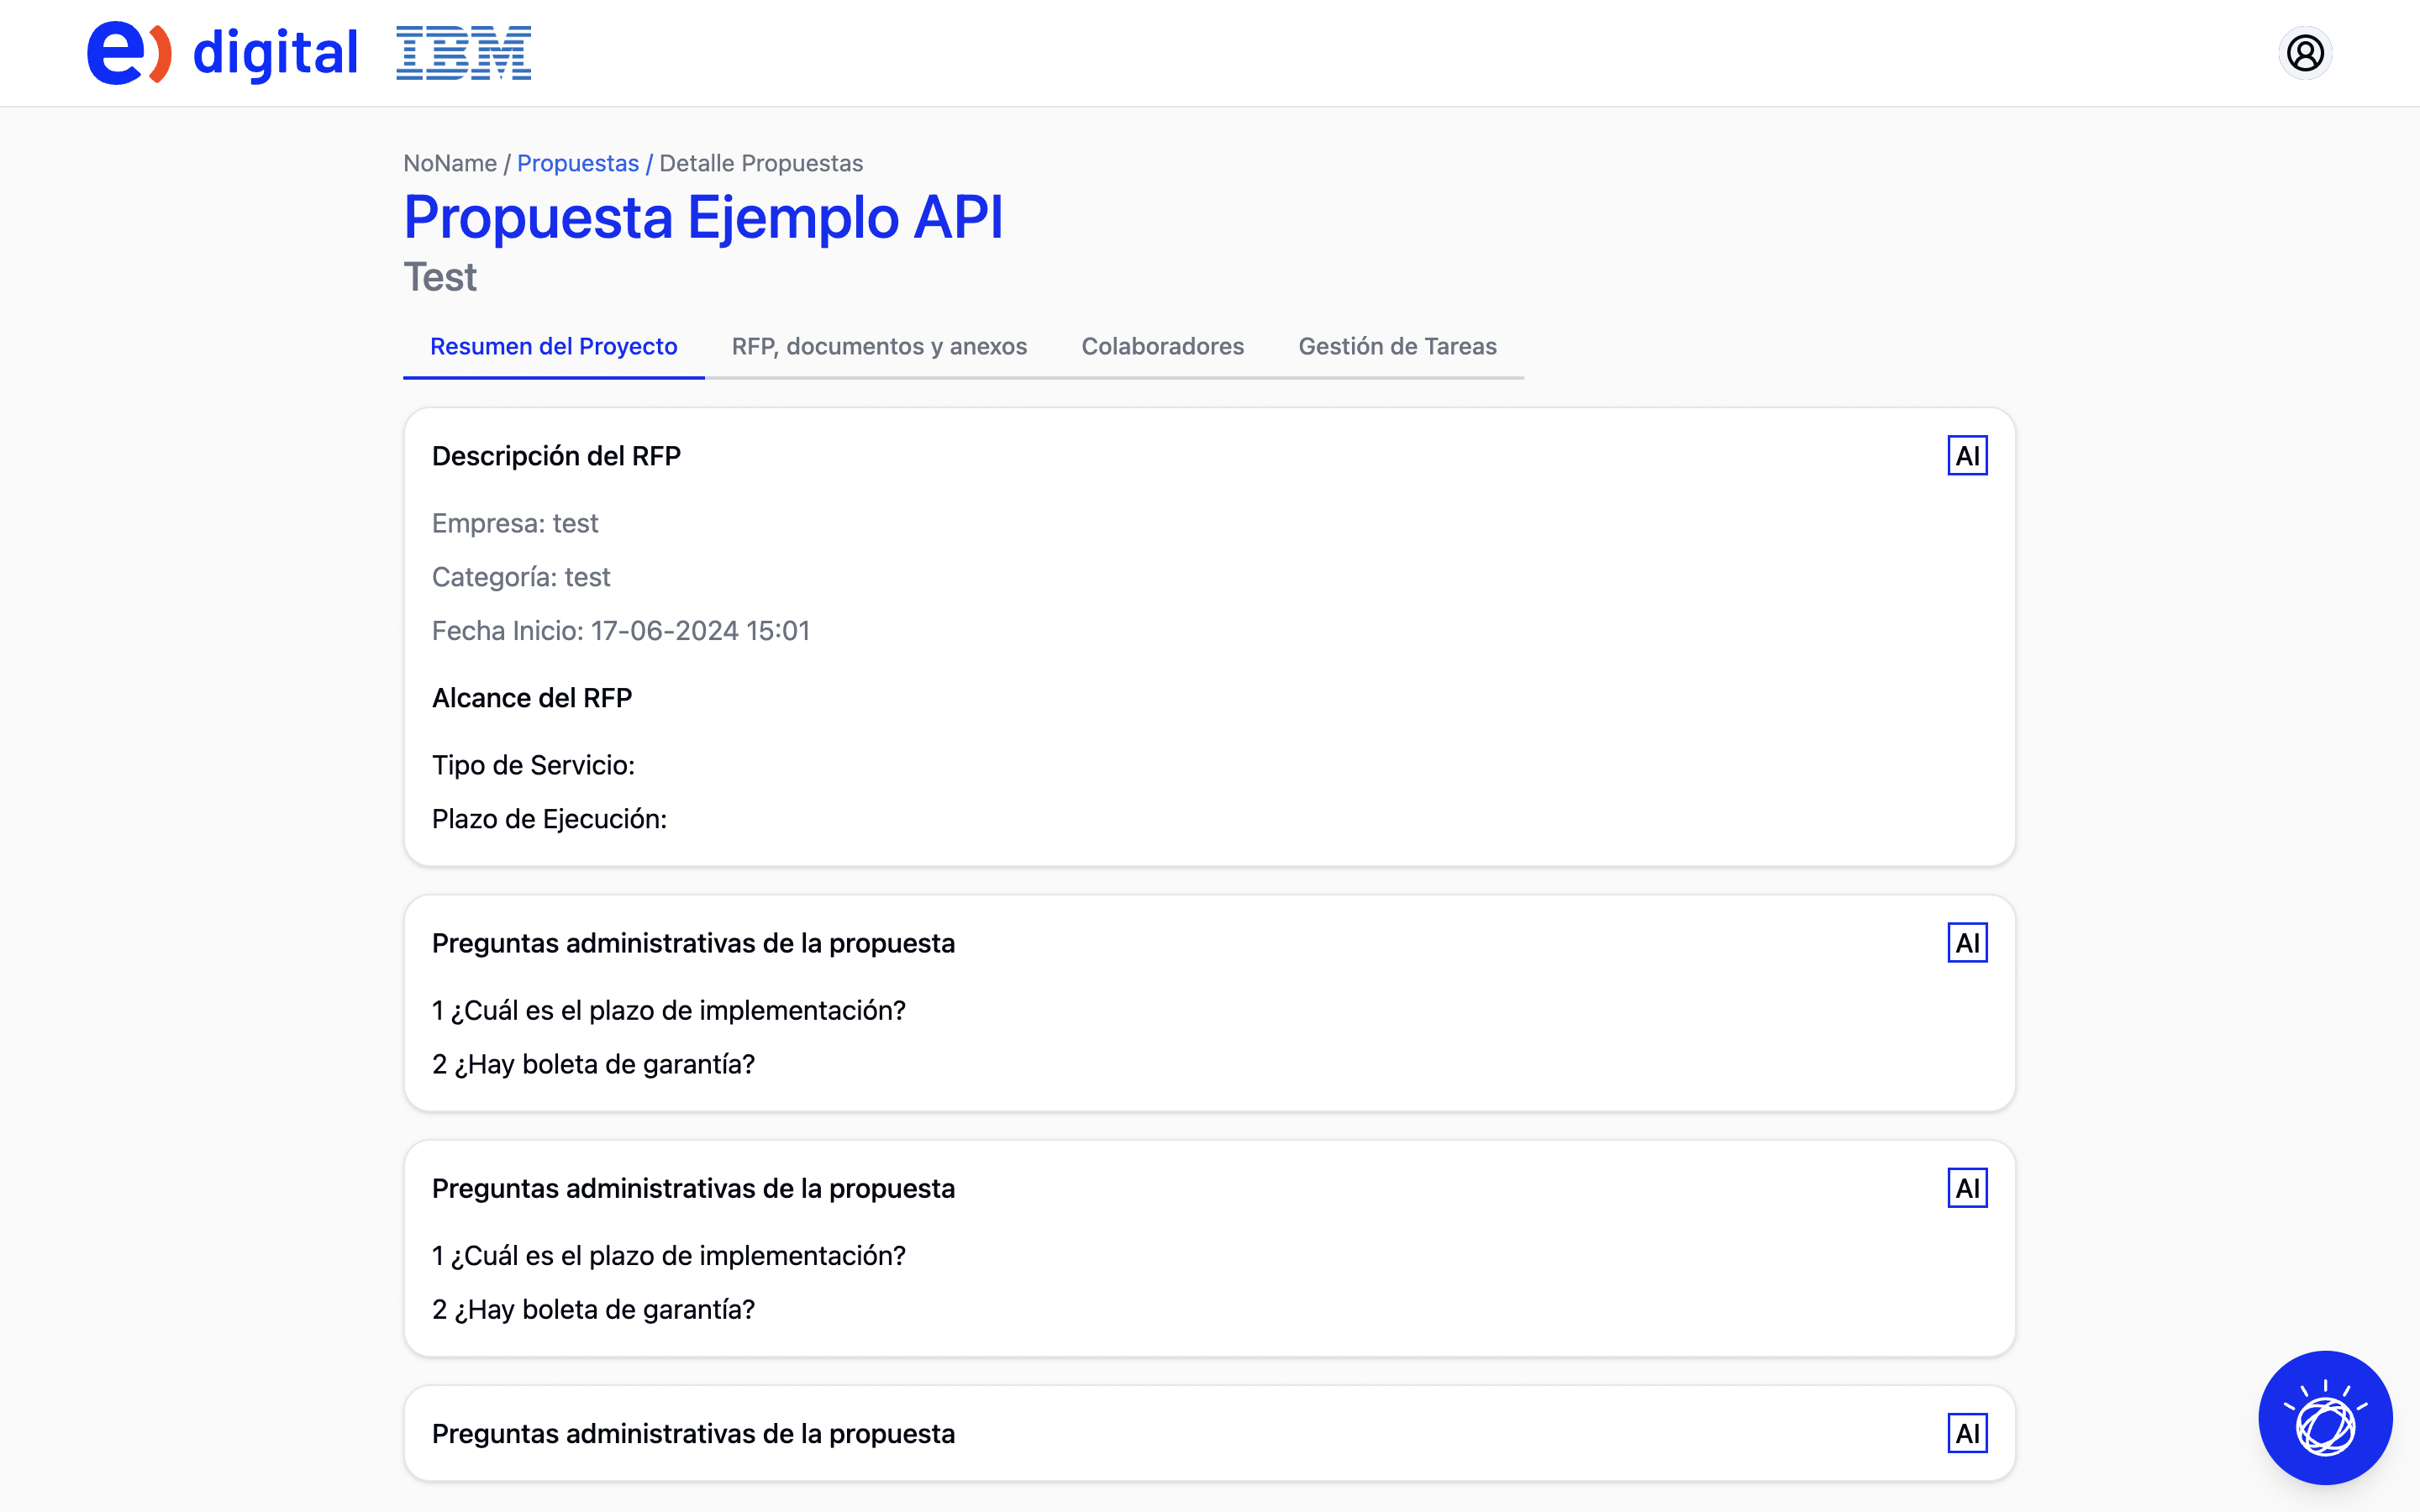This screenshot has width=2420, height=1512.
Task: Click the Test subtitle
Action: 440,277
